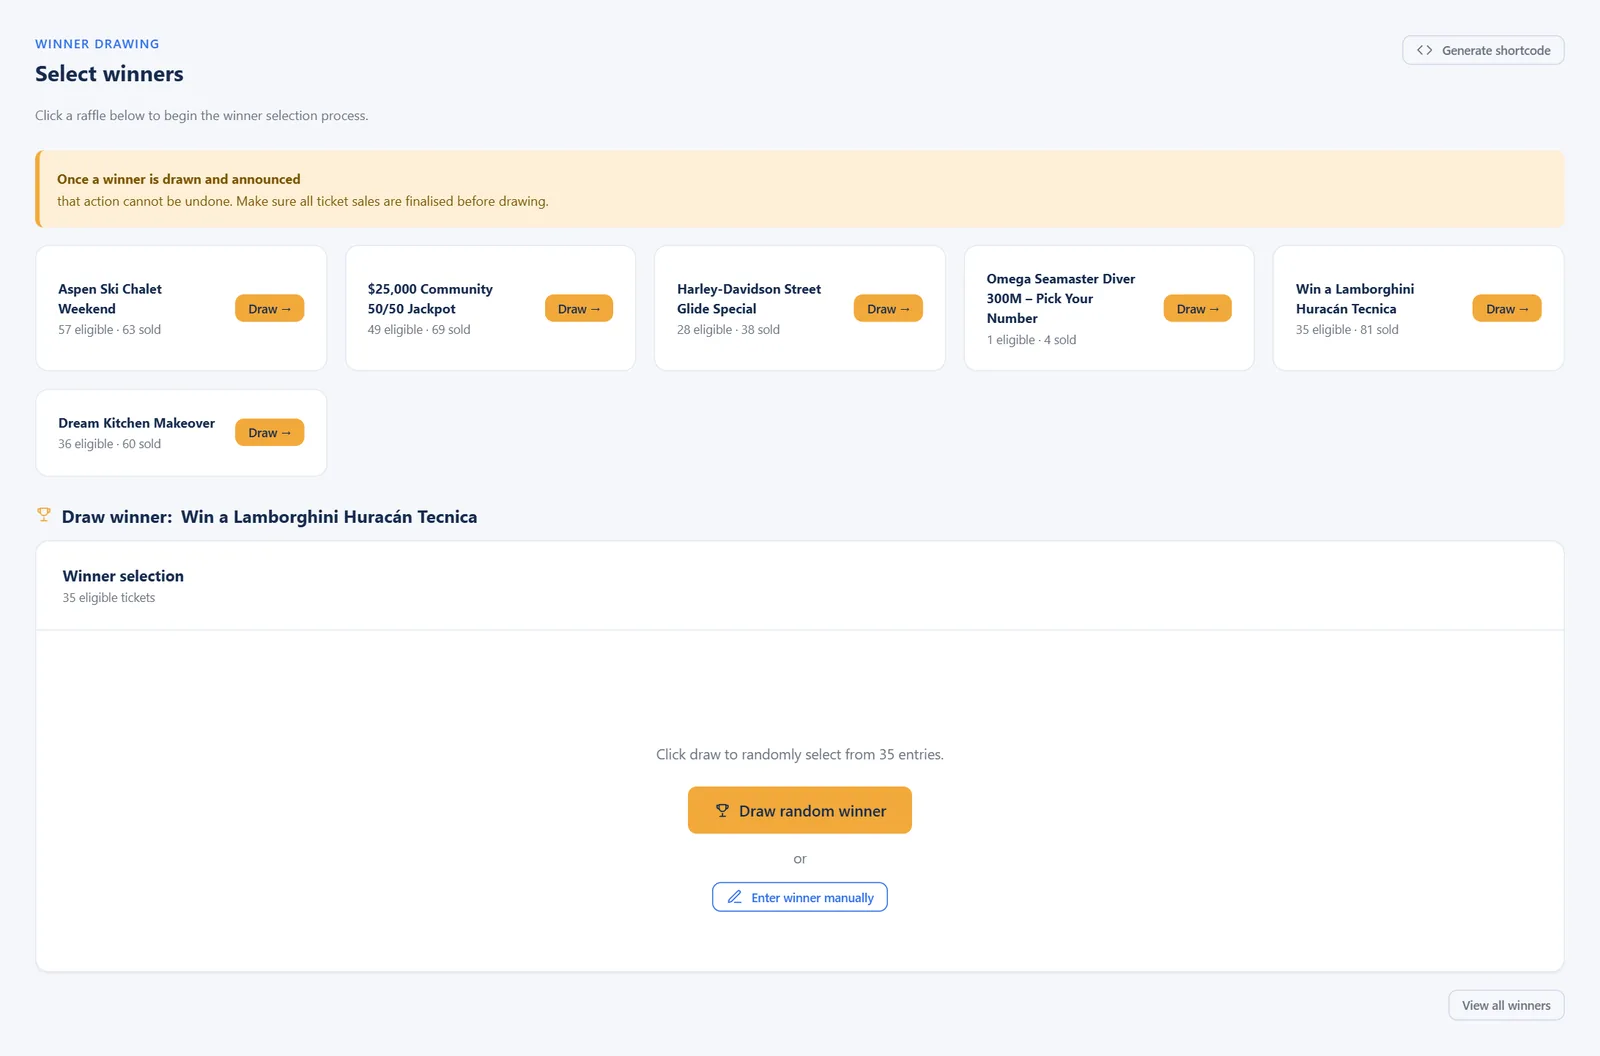Click the '35 eligible tickets' text
This screenshot has width=1600, height=1056.
(x=109, y=598)
